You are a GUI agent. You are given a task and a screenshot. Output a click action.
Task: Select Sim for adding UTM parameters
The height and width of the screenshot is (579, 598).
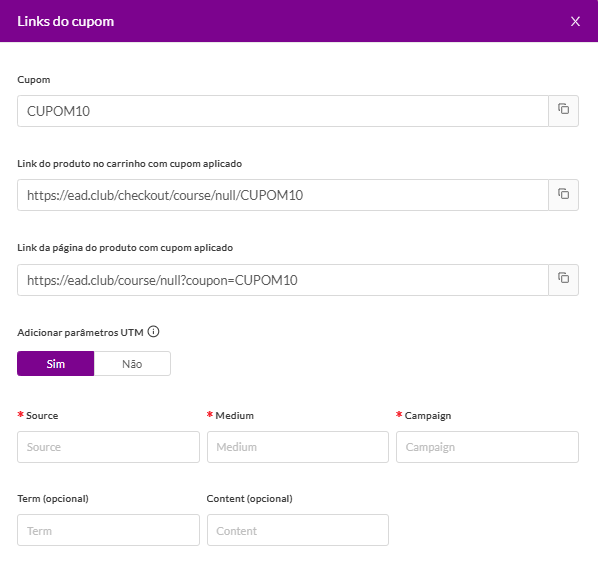[x=56, y=363]
